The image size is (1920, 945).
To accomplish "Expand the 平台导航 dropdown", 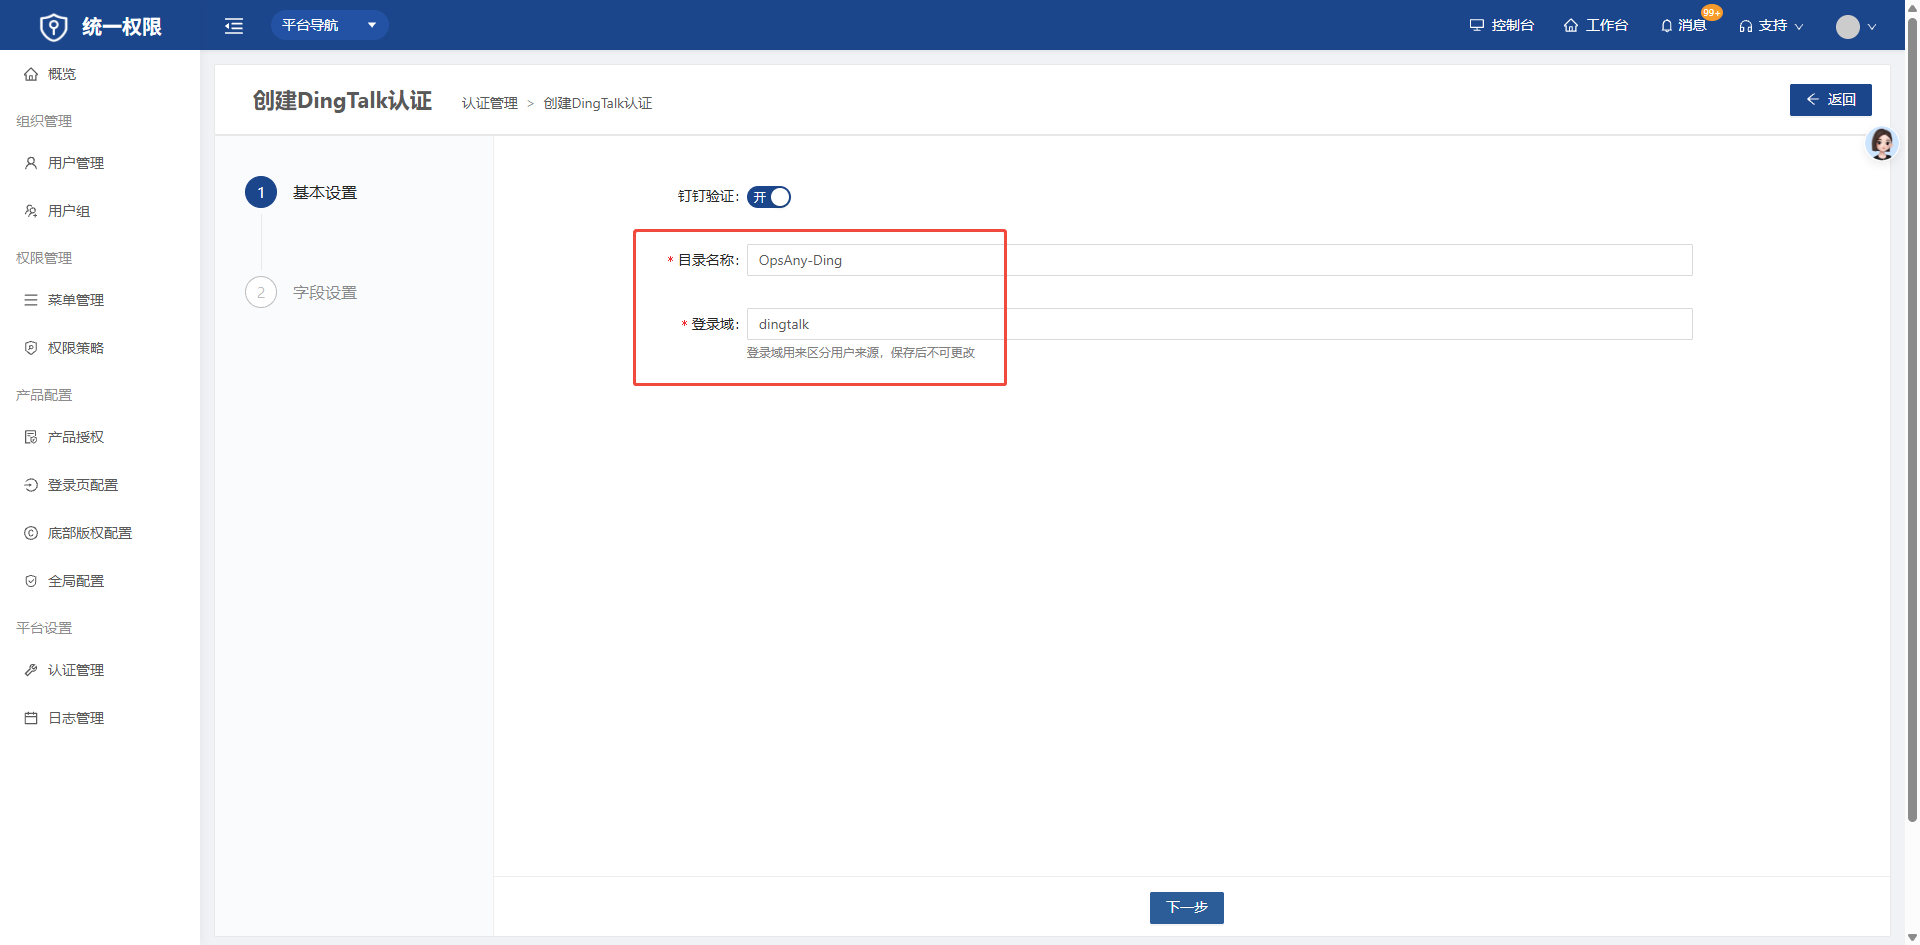I will (329, 25).
